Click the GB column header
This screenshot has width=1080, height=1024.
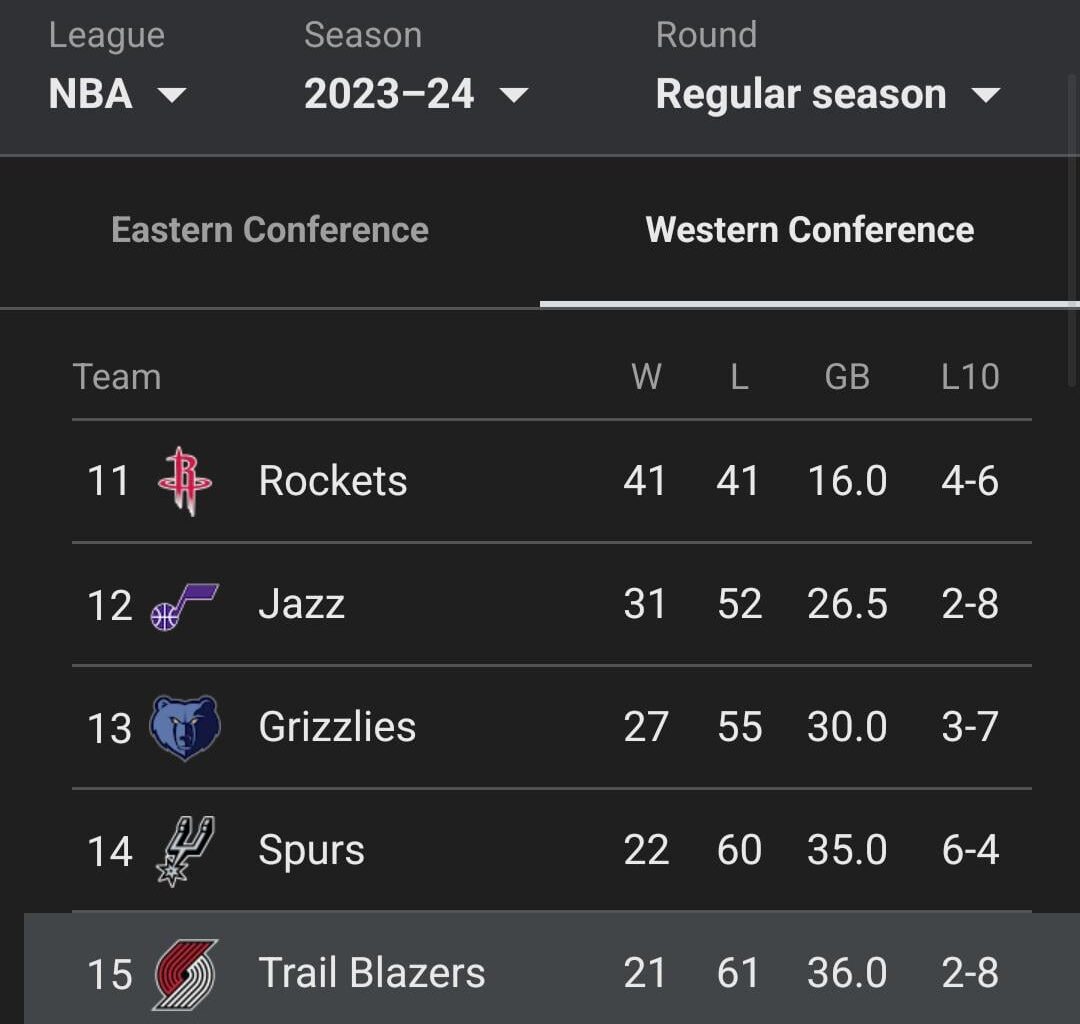pyautogui.click(x=846, y=377)
